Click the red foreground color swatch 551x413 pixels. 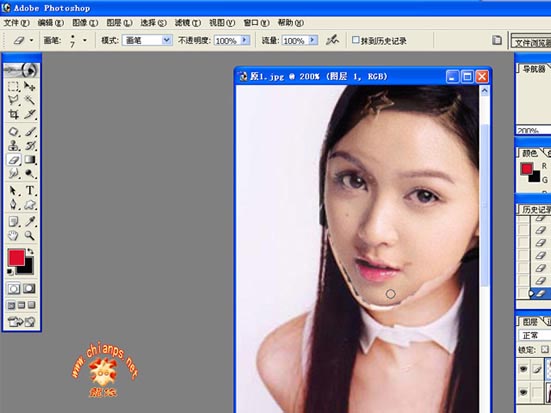point(16,258)
